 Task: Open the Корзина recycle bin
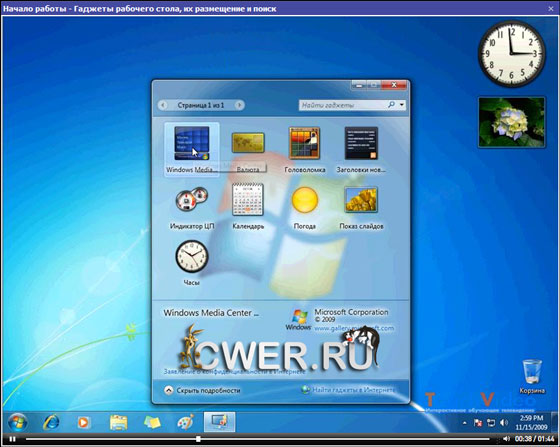(x=532, y=376)
